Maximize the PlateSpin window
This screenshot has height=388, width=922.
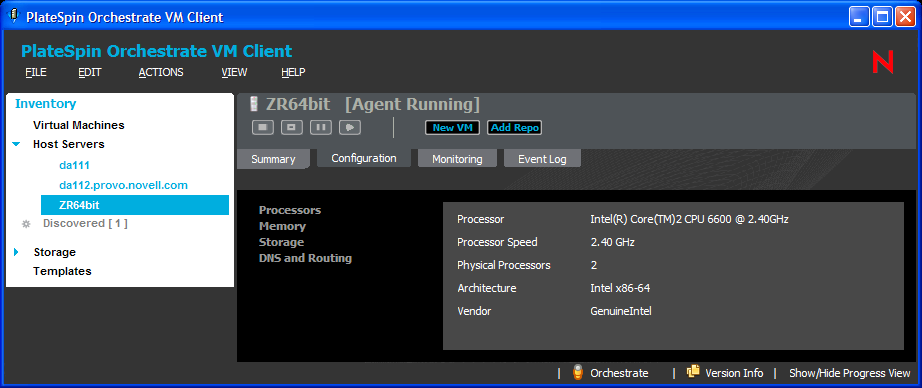pos(882,17)
